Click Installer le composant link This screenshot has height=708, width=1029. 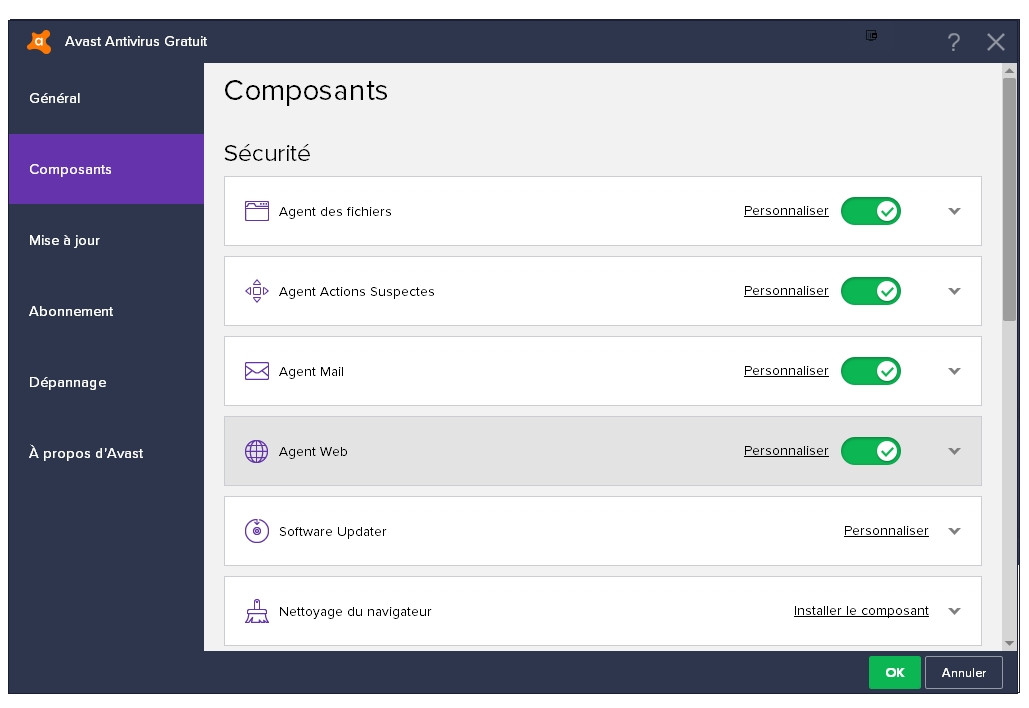point(861,611)
